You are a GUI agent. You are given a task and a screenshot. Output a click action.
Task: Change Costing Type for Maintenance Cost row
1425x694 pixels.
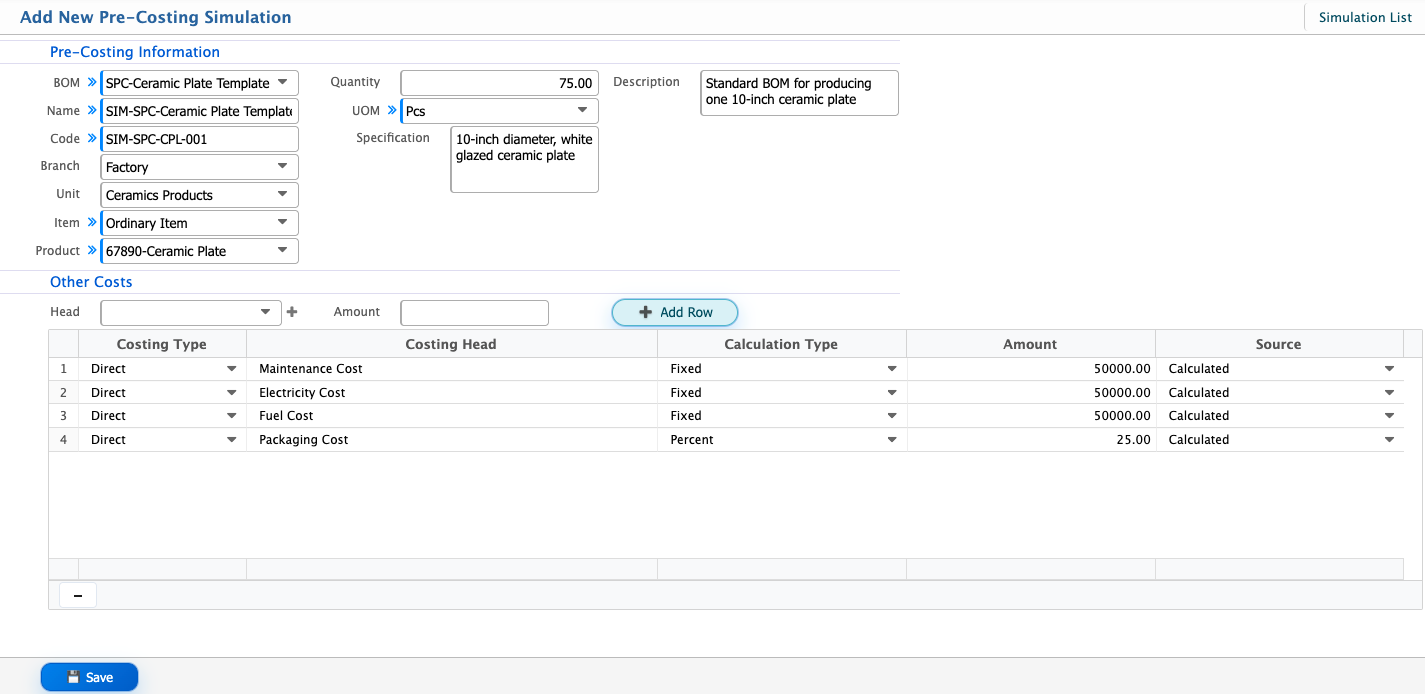coord(164,369)
